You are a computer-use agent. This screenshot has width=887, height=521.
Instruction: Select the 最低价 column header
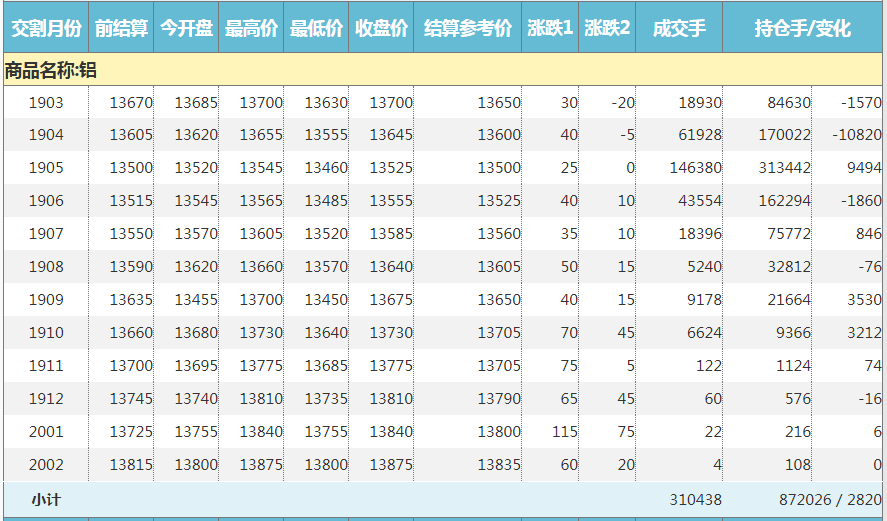316,28
